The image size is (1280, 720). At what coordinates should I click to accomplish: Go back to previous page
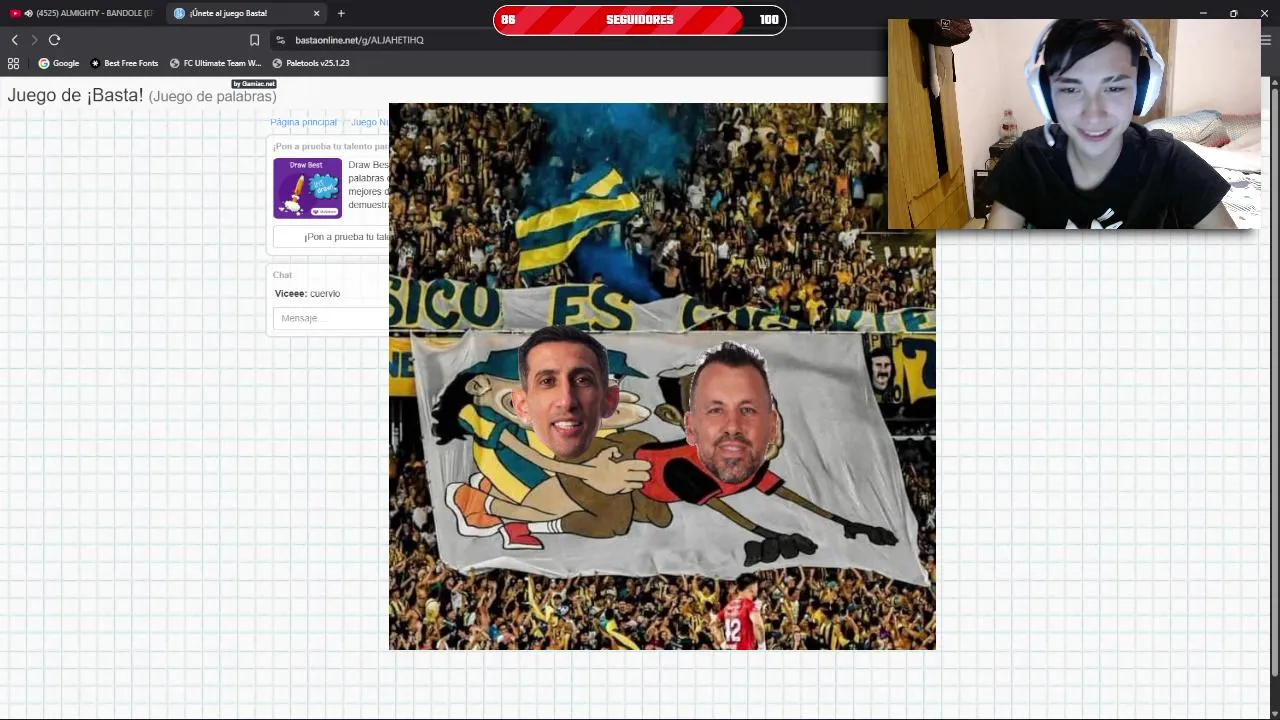pyautogui.click(x=14, y=40)
